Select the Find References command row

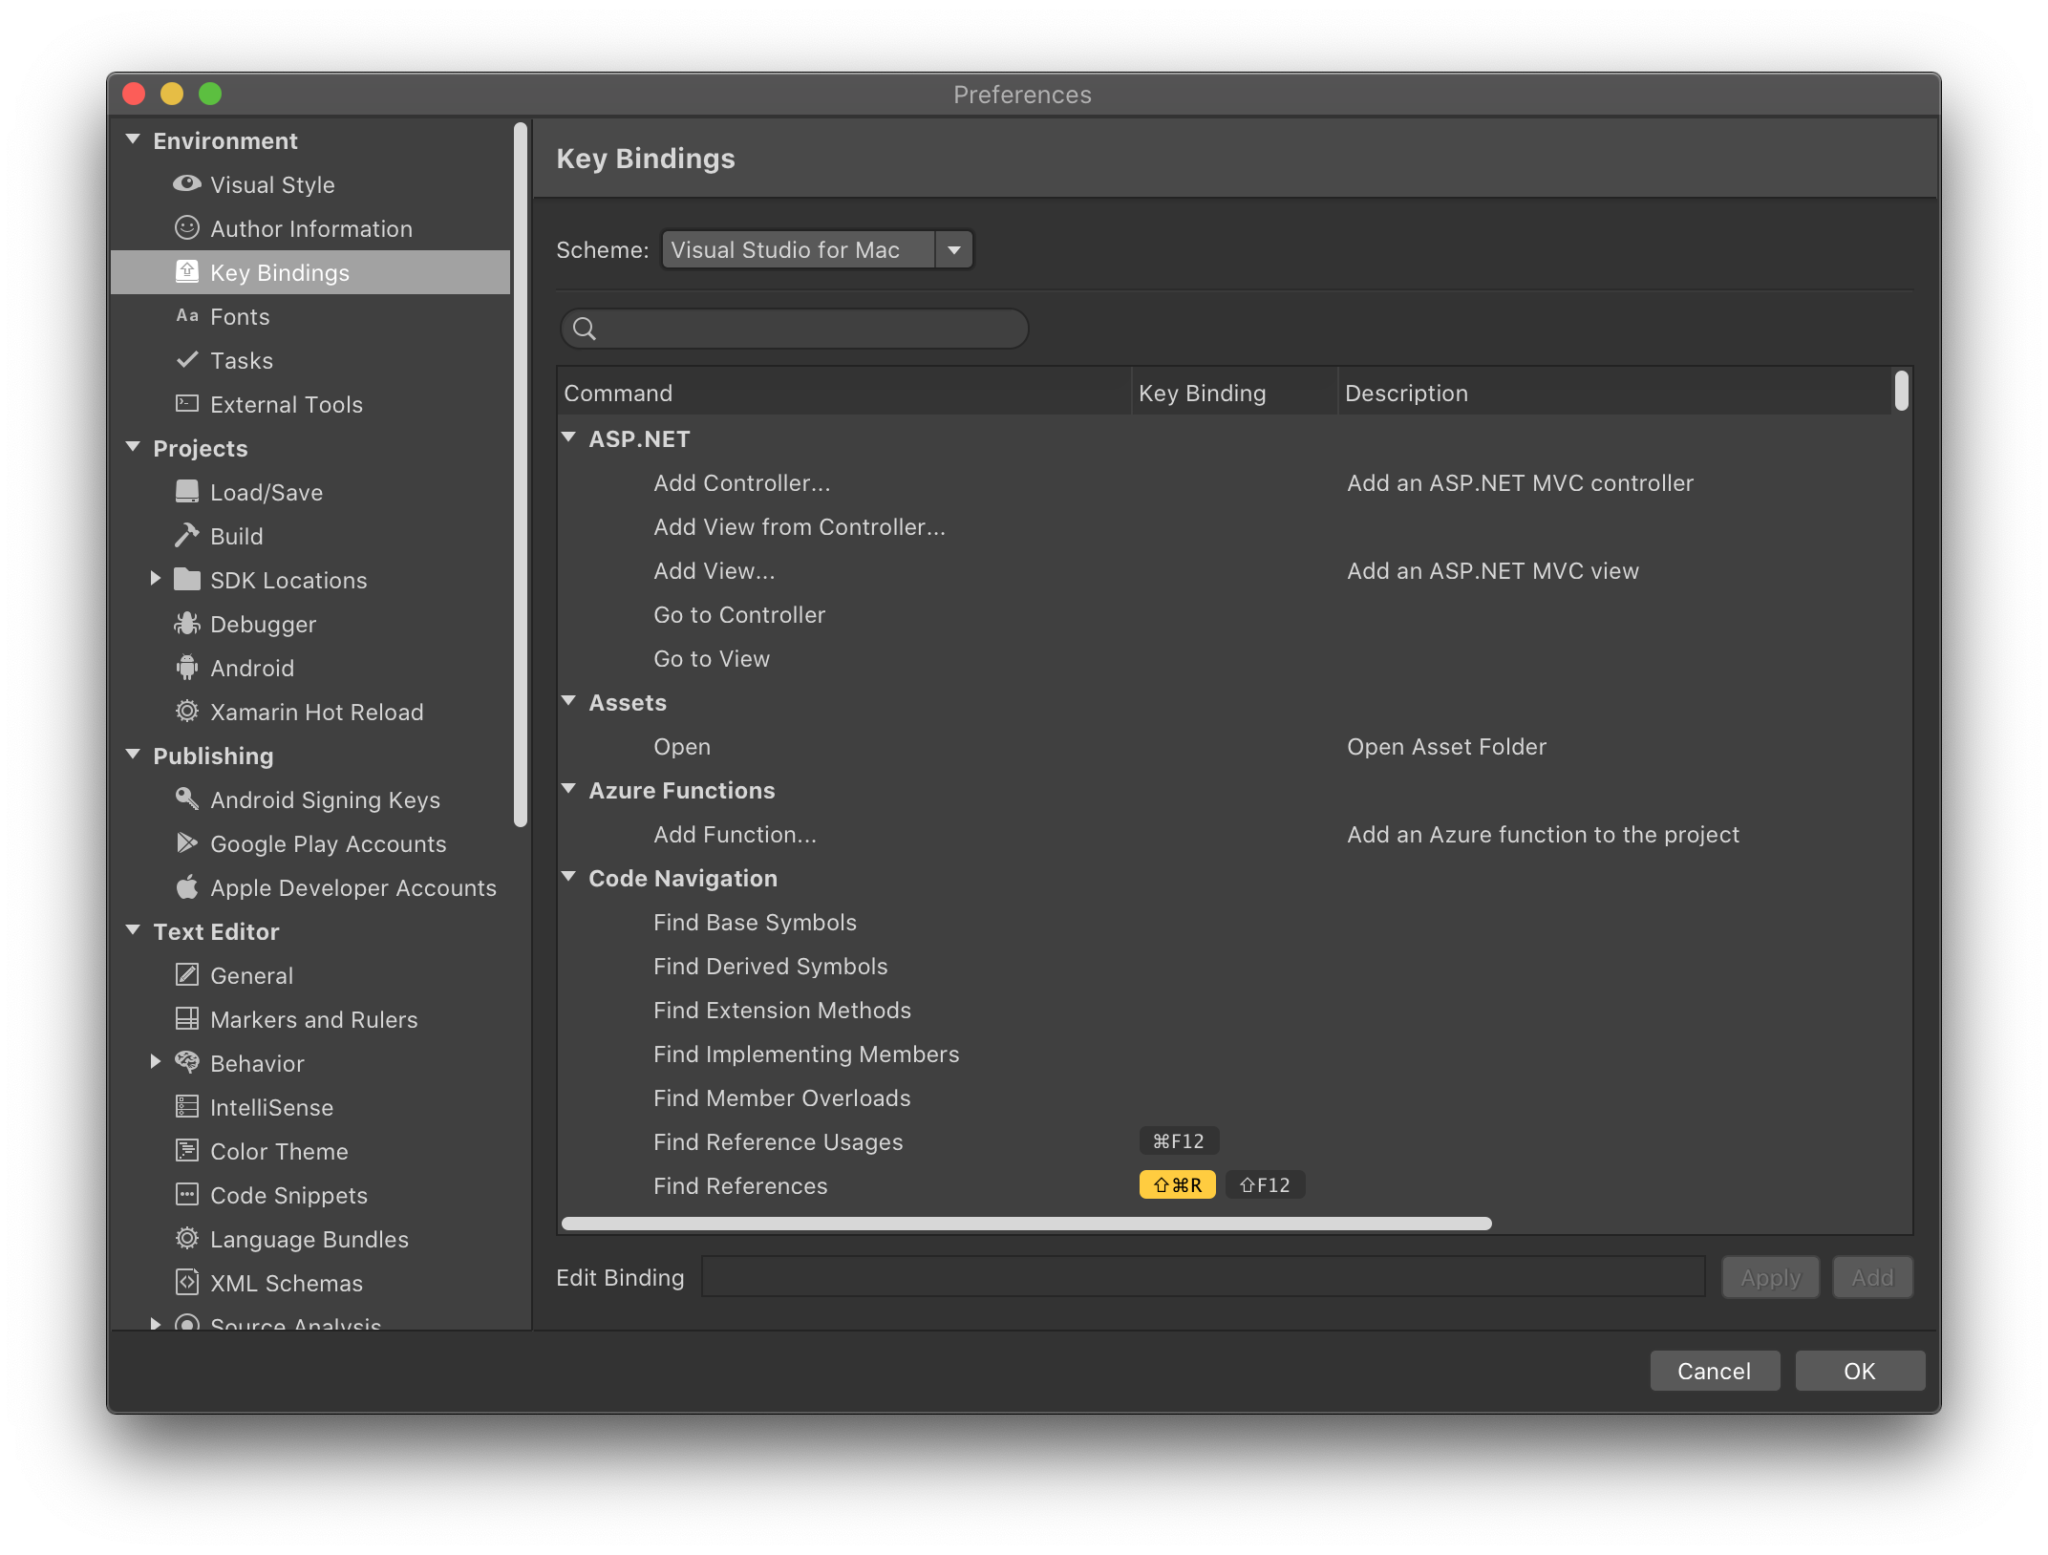[740, 1186]
